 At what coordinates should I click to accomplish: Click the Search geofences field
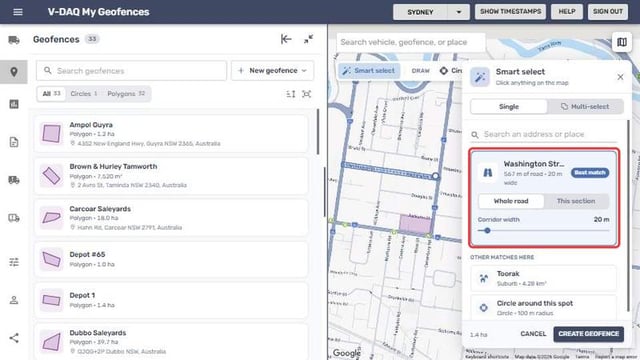point(131,71)
